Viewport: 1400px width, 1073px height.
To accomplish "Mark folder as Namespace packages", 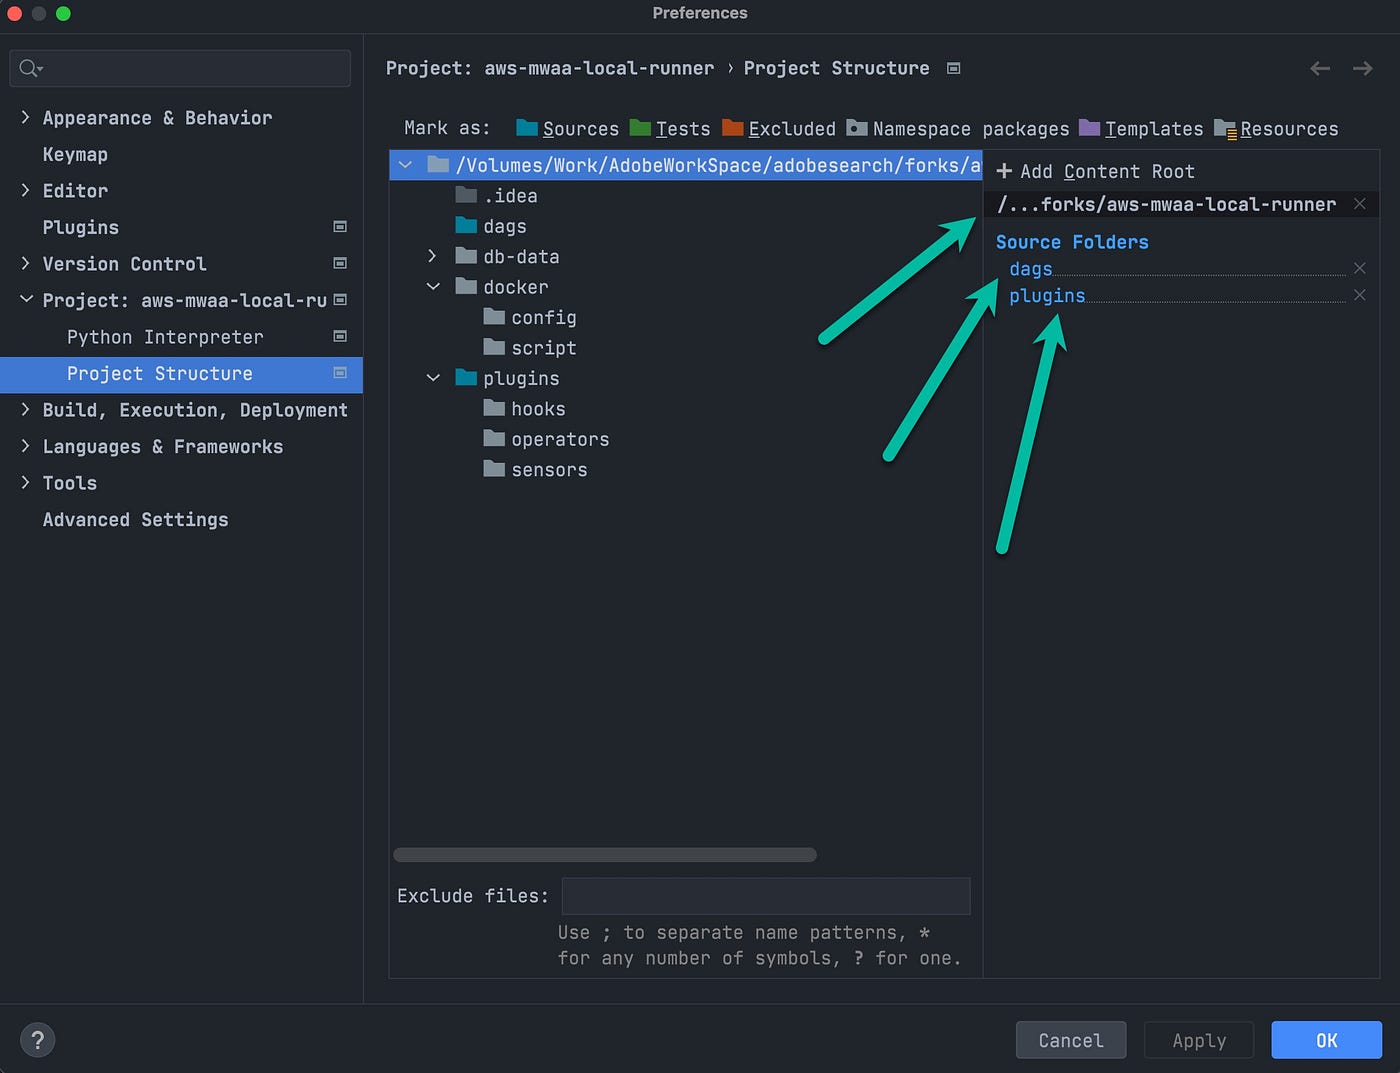I will tap(958, 129).
